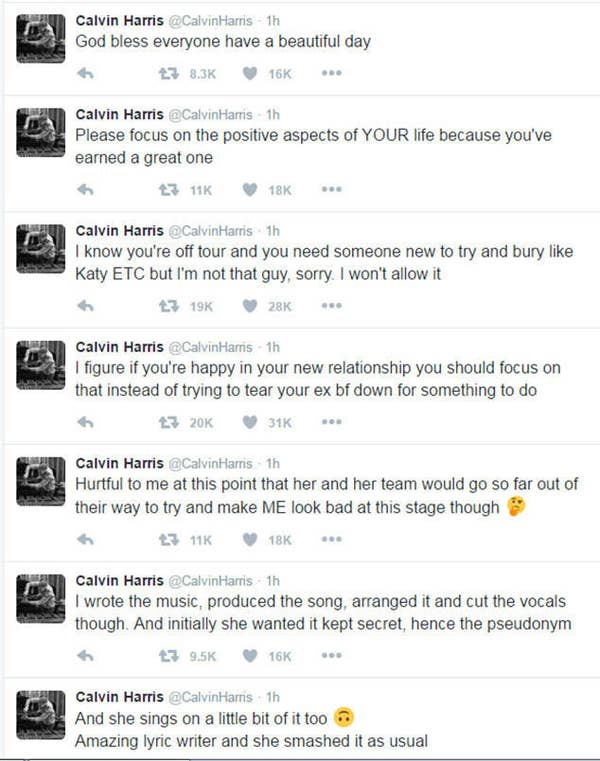Reply to the 'Please focus on the positive' tweet
600x761 pixels.
click(86, 190)
